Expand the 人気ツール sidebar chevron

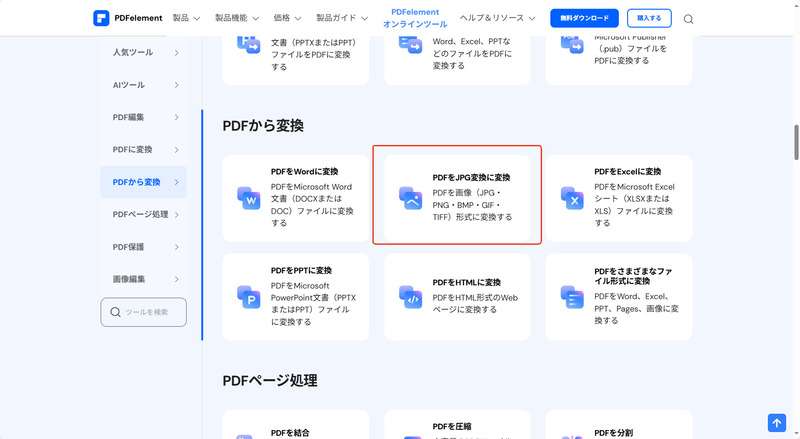(177, 53)
